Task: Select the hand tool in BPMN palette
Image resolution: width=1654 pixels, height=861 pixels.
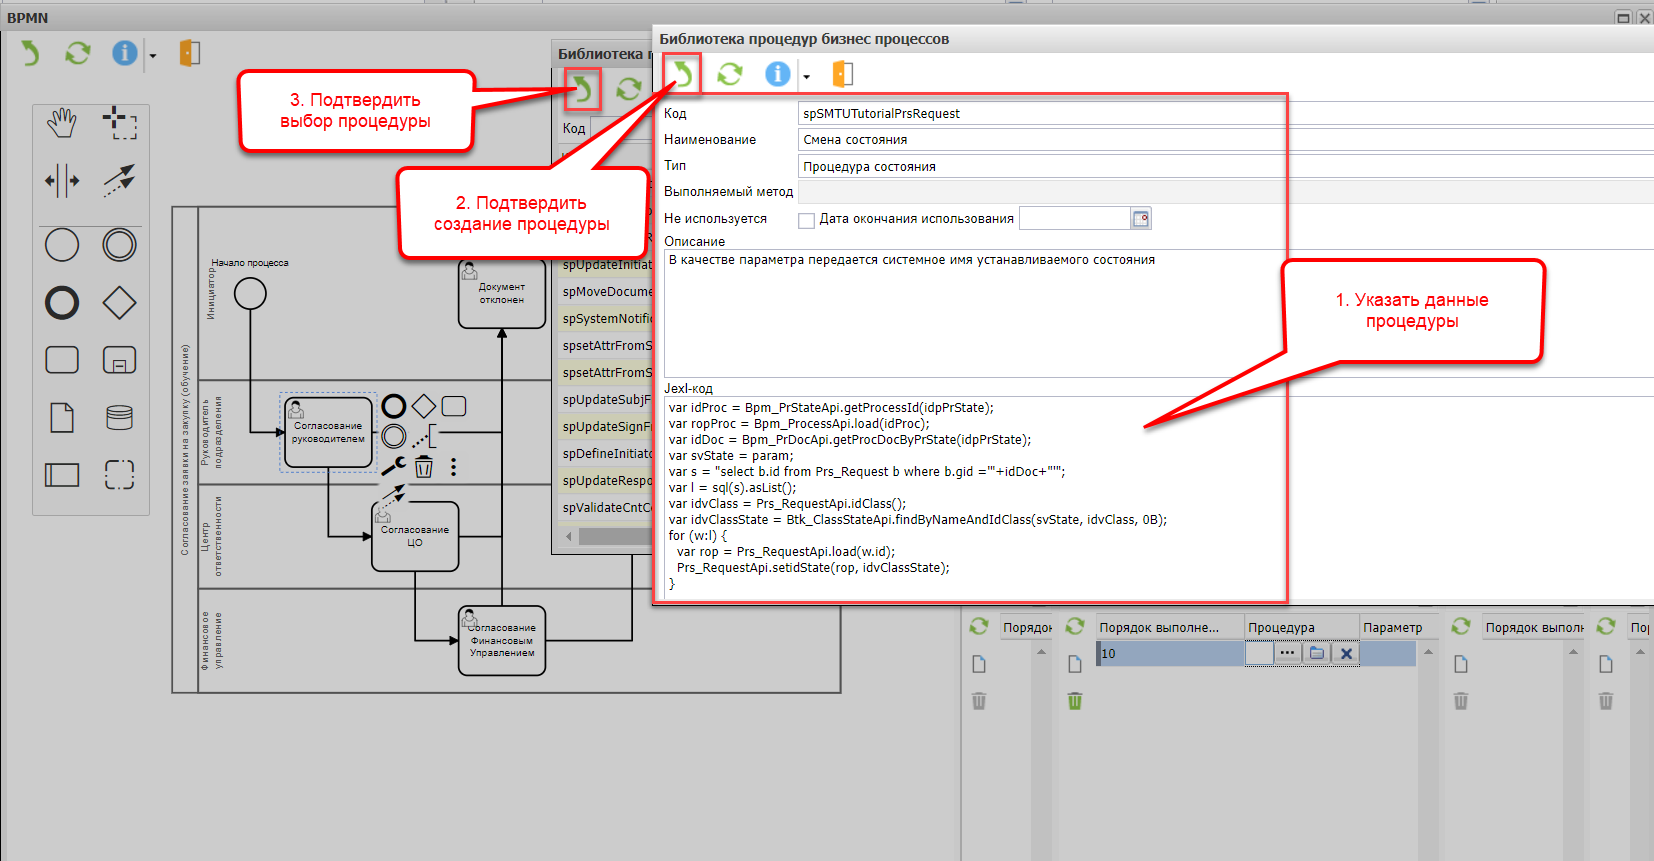Action: click(x=62, y=124)
